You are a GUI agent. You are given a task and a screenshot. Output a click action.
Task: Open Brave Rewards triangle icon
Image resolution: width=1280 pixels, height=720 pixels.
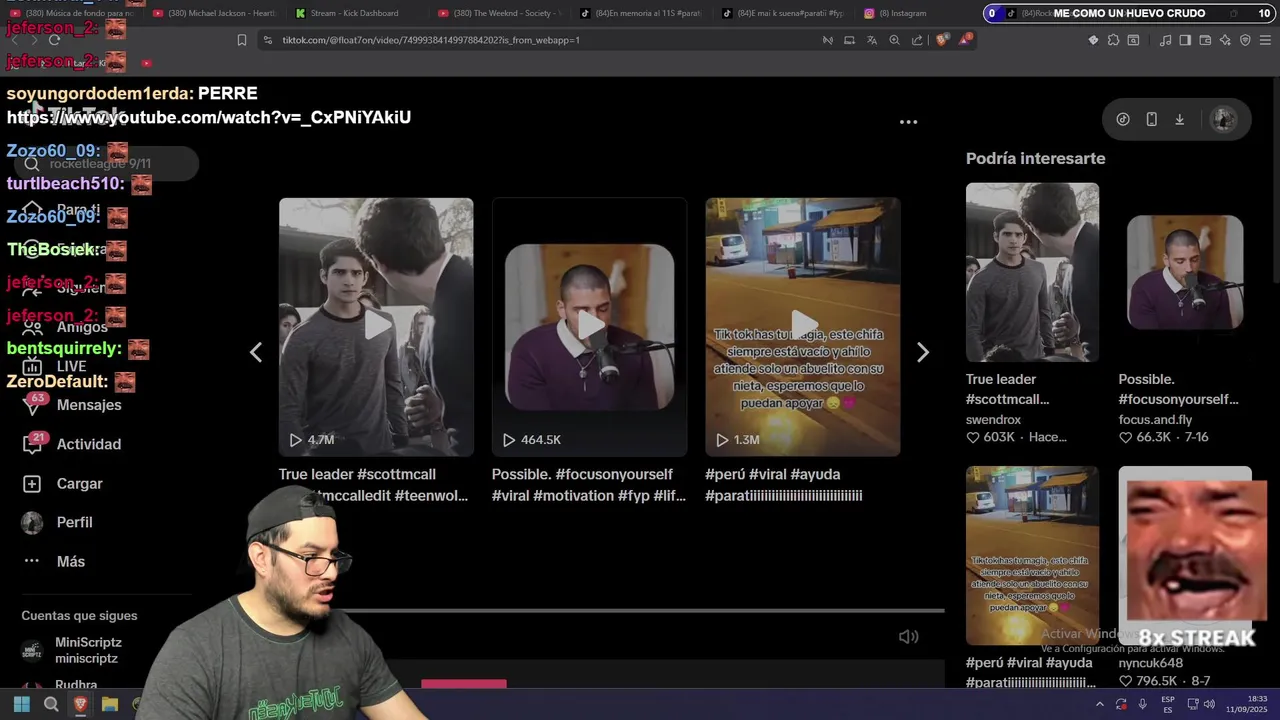[965, 40]
